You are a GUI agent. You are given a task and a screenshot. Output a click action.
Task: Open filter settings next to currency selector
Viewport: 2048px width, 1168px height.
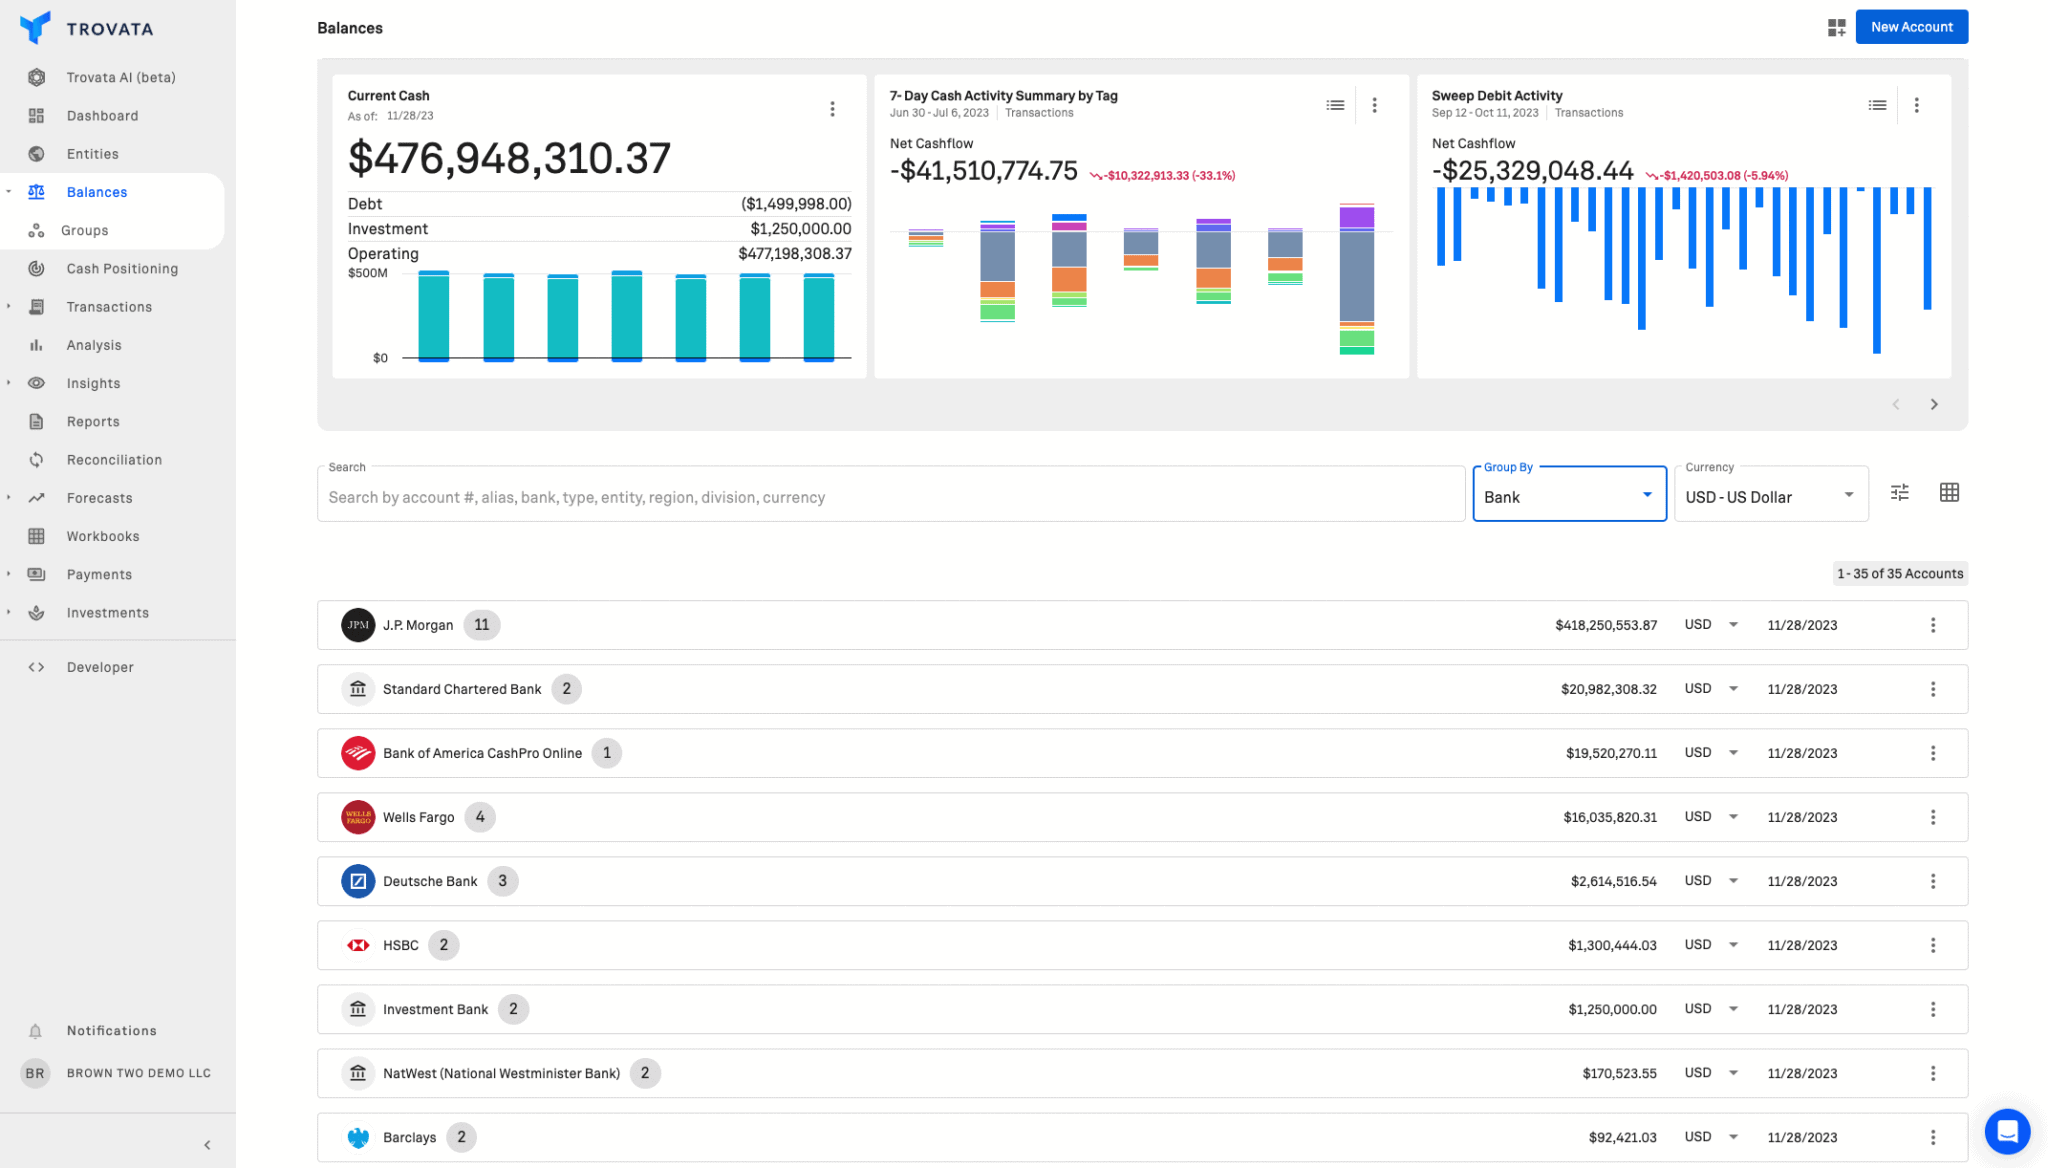click(1899, 492)
